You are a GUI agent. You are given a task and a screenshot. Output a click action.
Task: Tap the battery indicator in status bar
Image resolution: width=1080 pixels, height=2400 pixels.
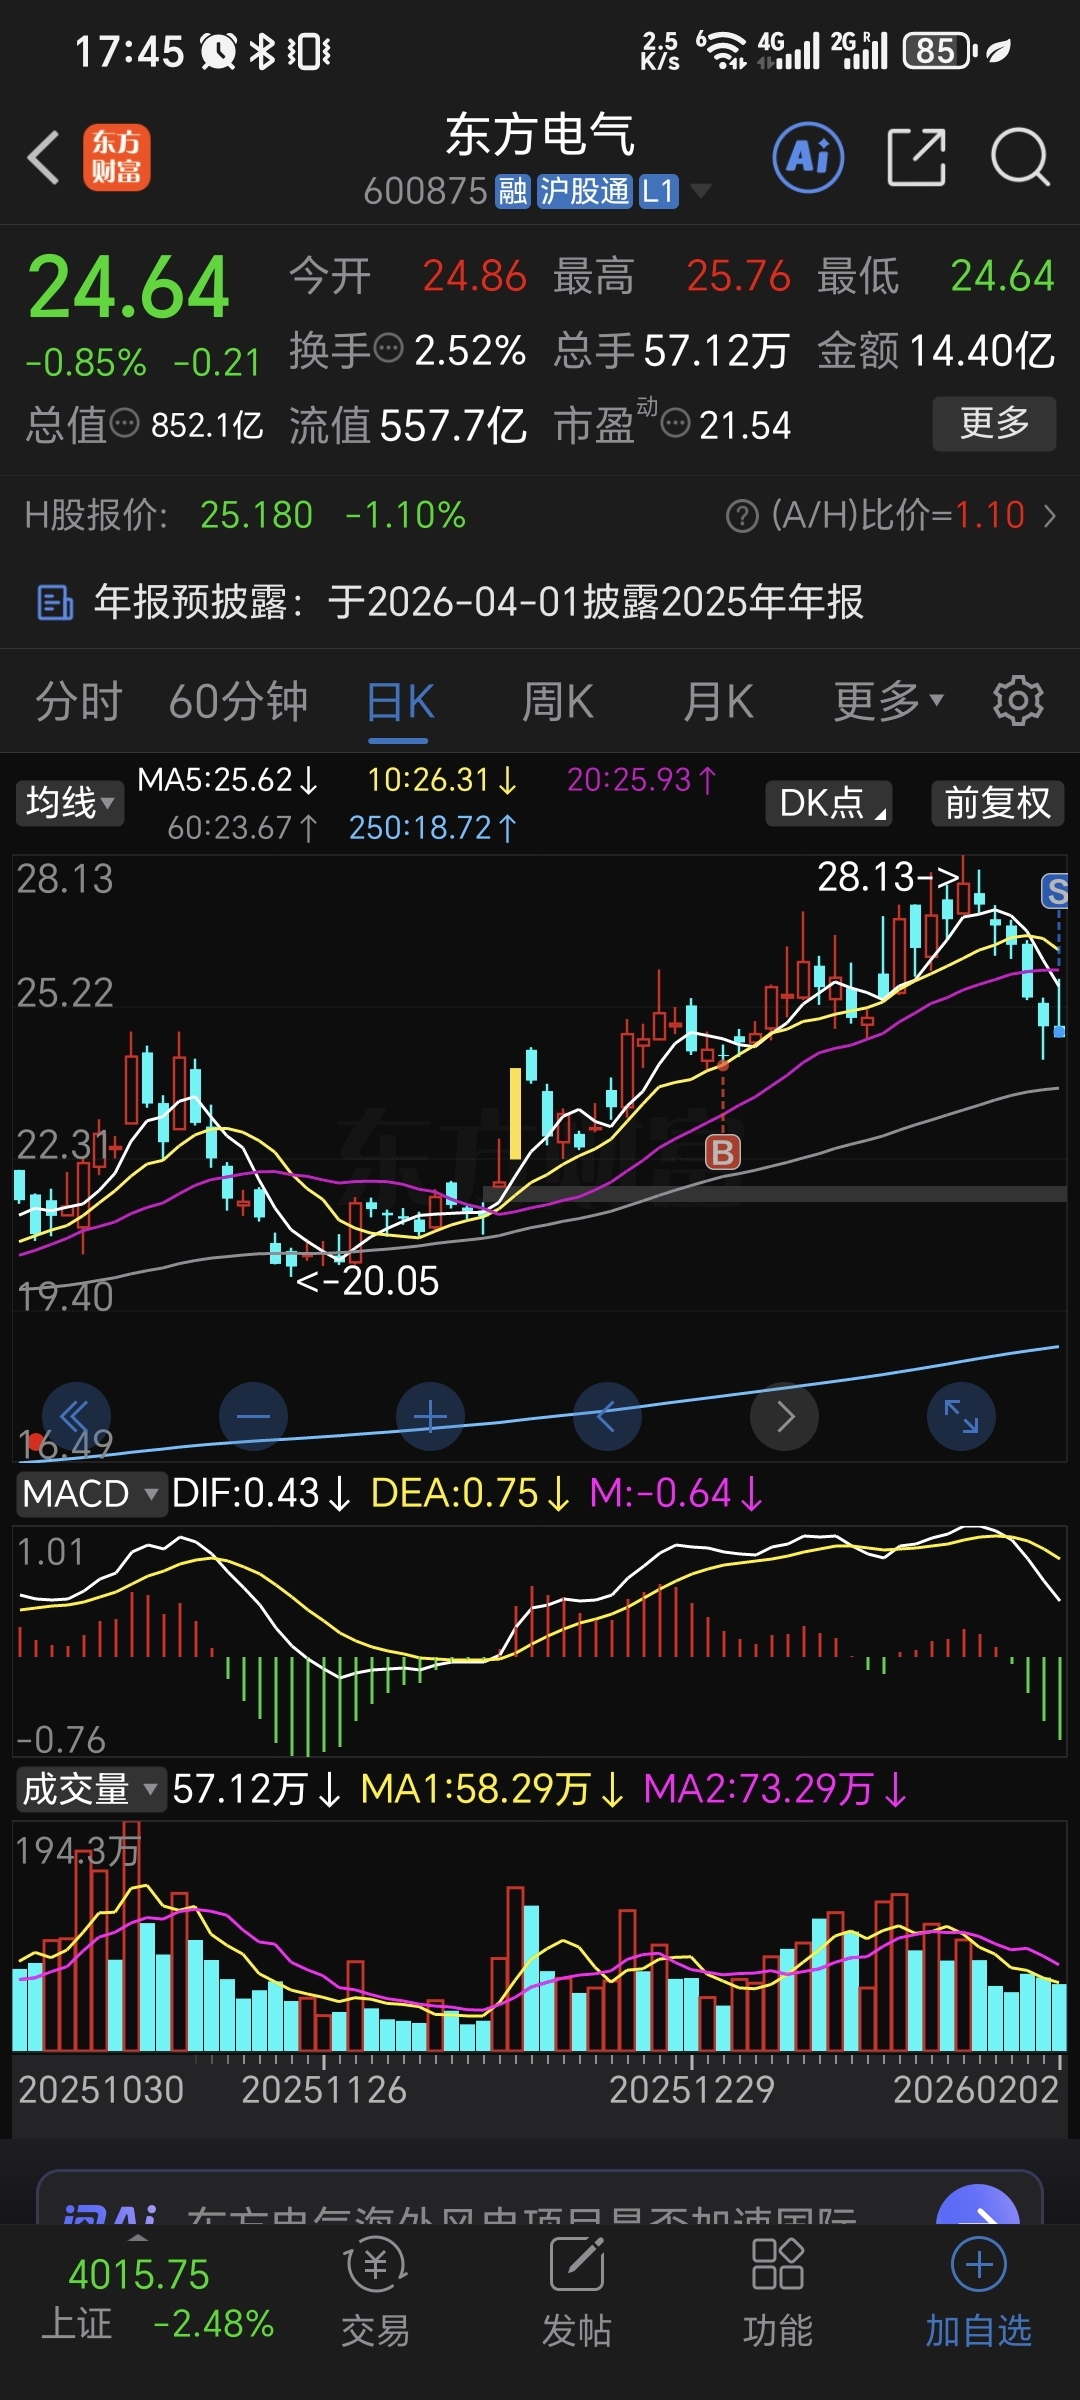tap(940, 51)
